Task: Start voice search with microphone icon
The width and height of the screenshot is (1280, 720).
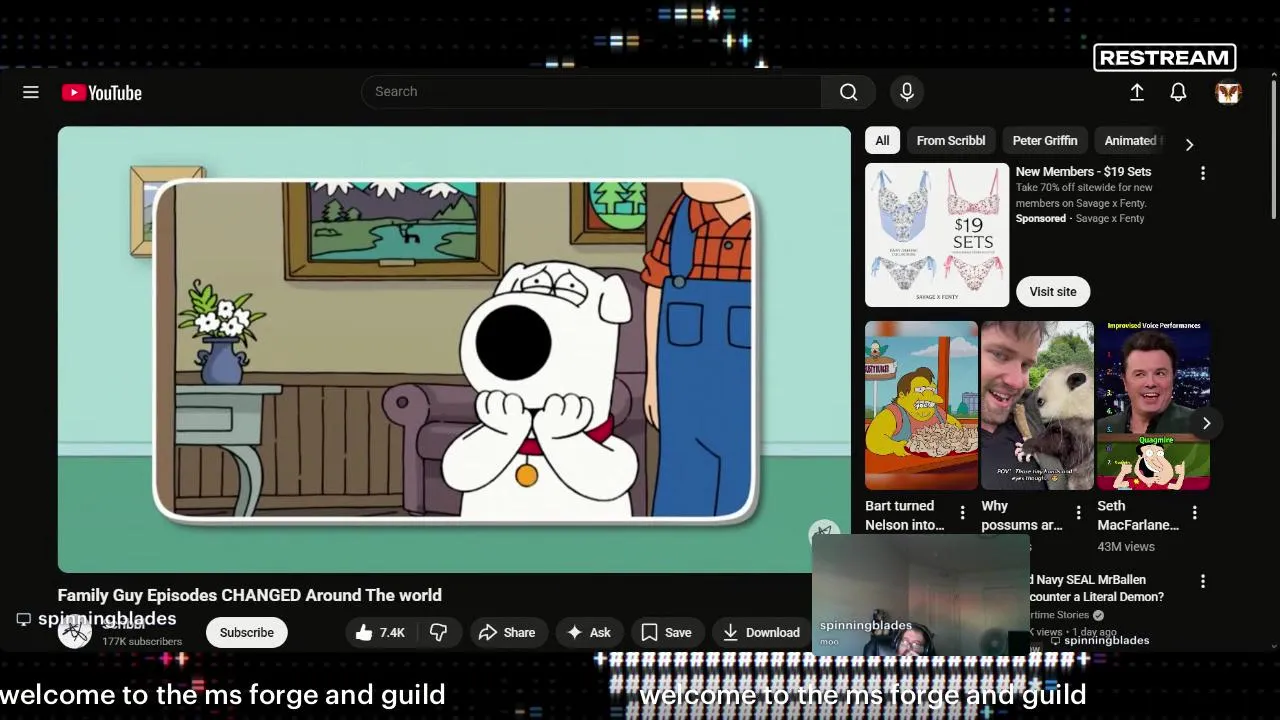Action: [907, 92]
